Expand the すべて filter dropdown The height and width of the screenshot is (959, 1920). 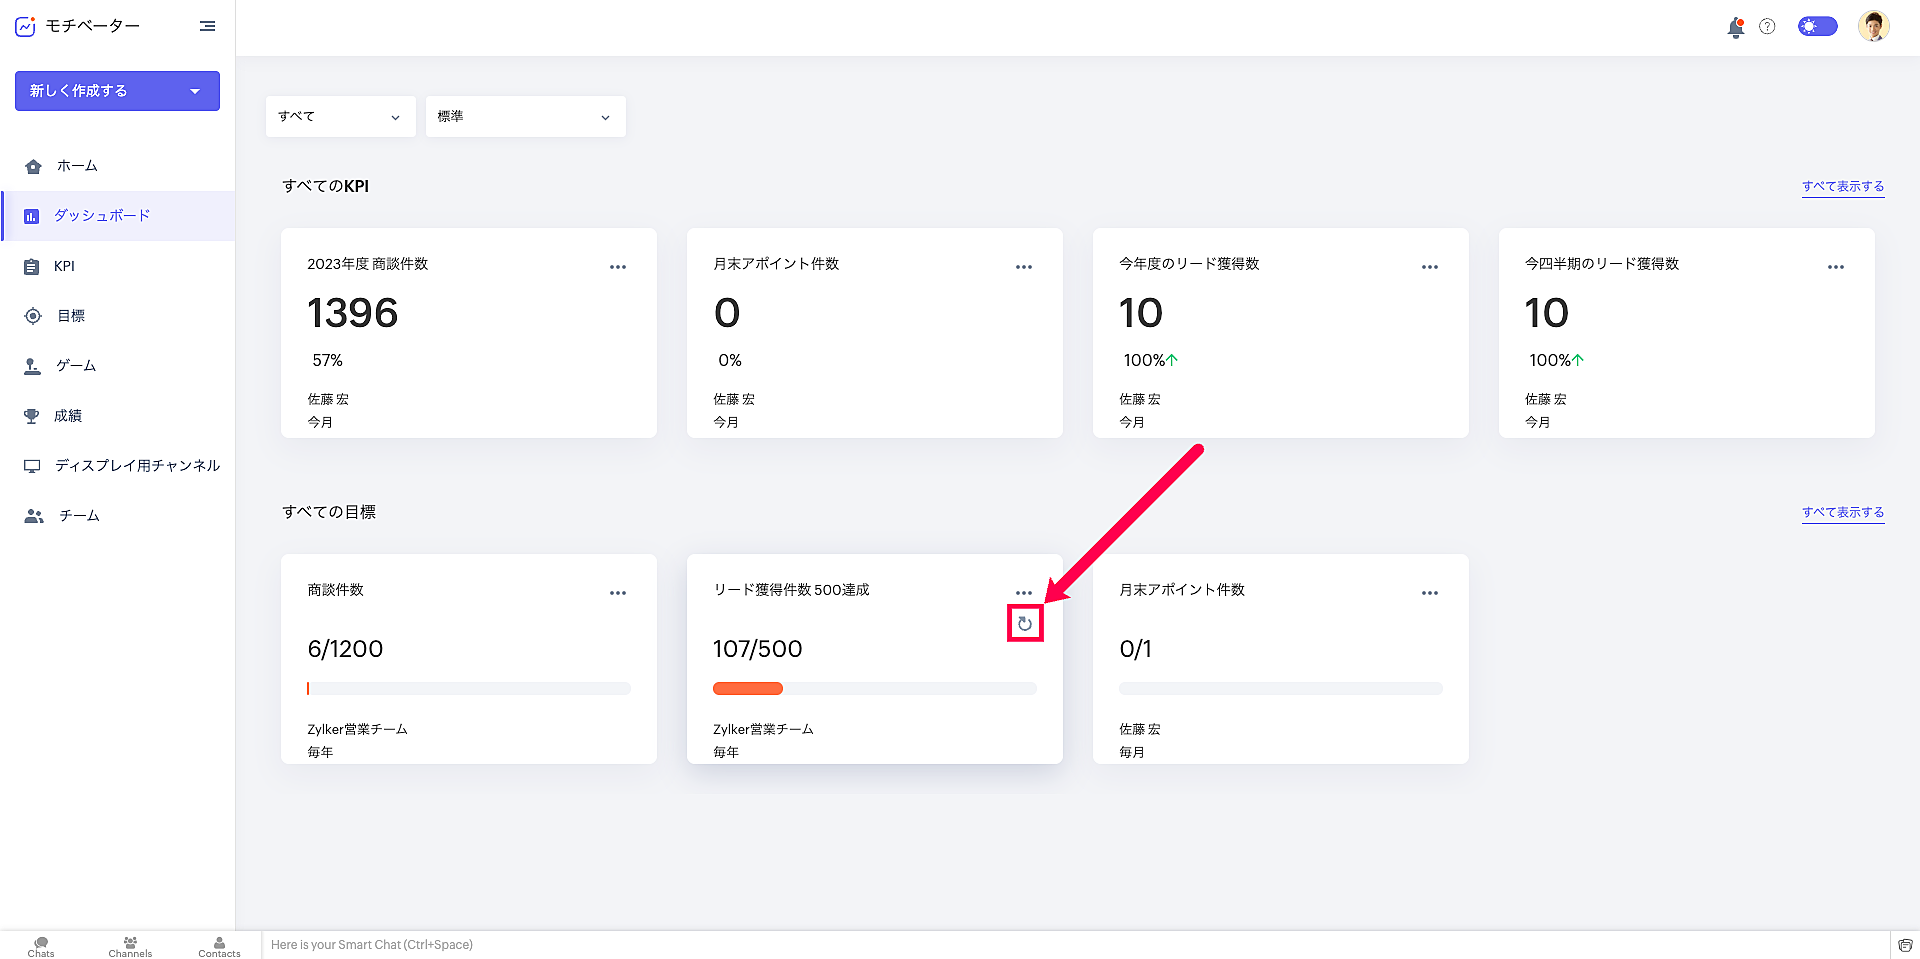click(340, 117)
